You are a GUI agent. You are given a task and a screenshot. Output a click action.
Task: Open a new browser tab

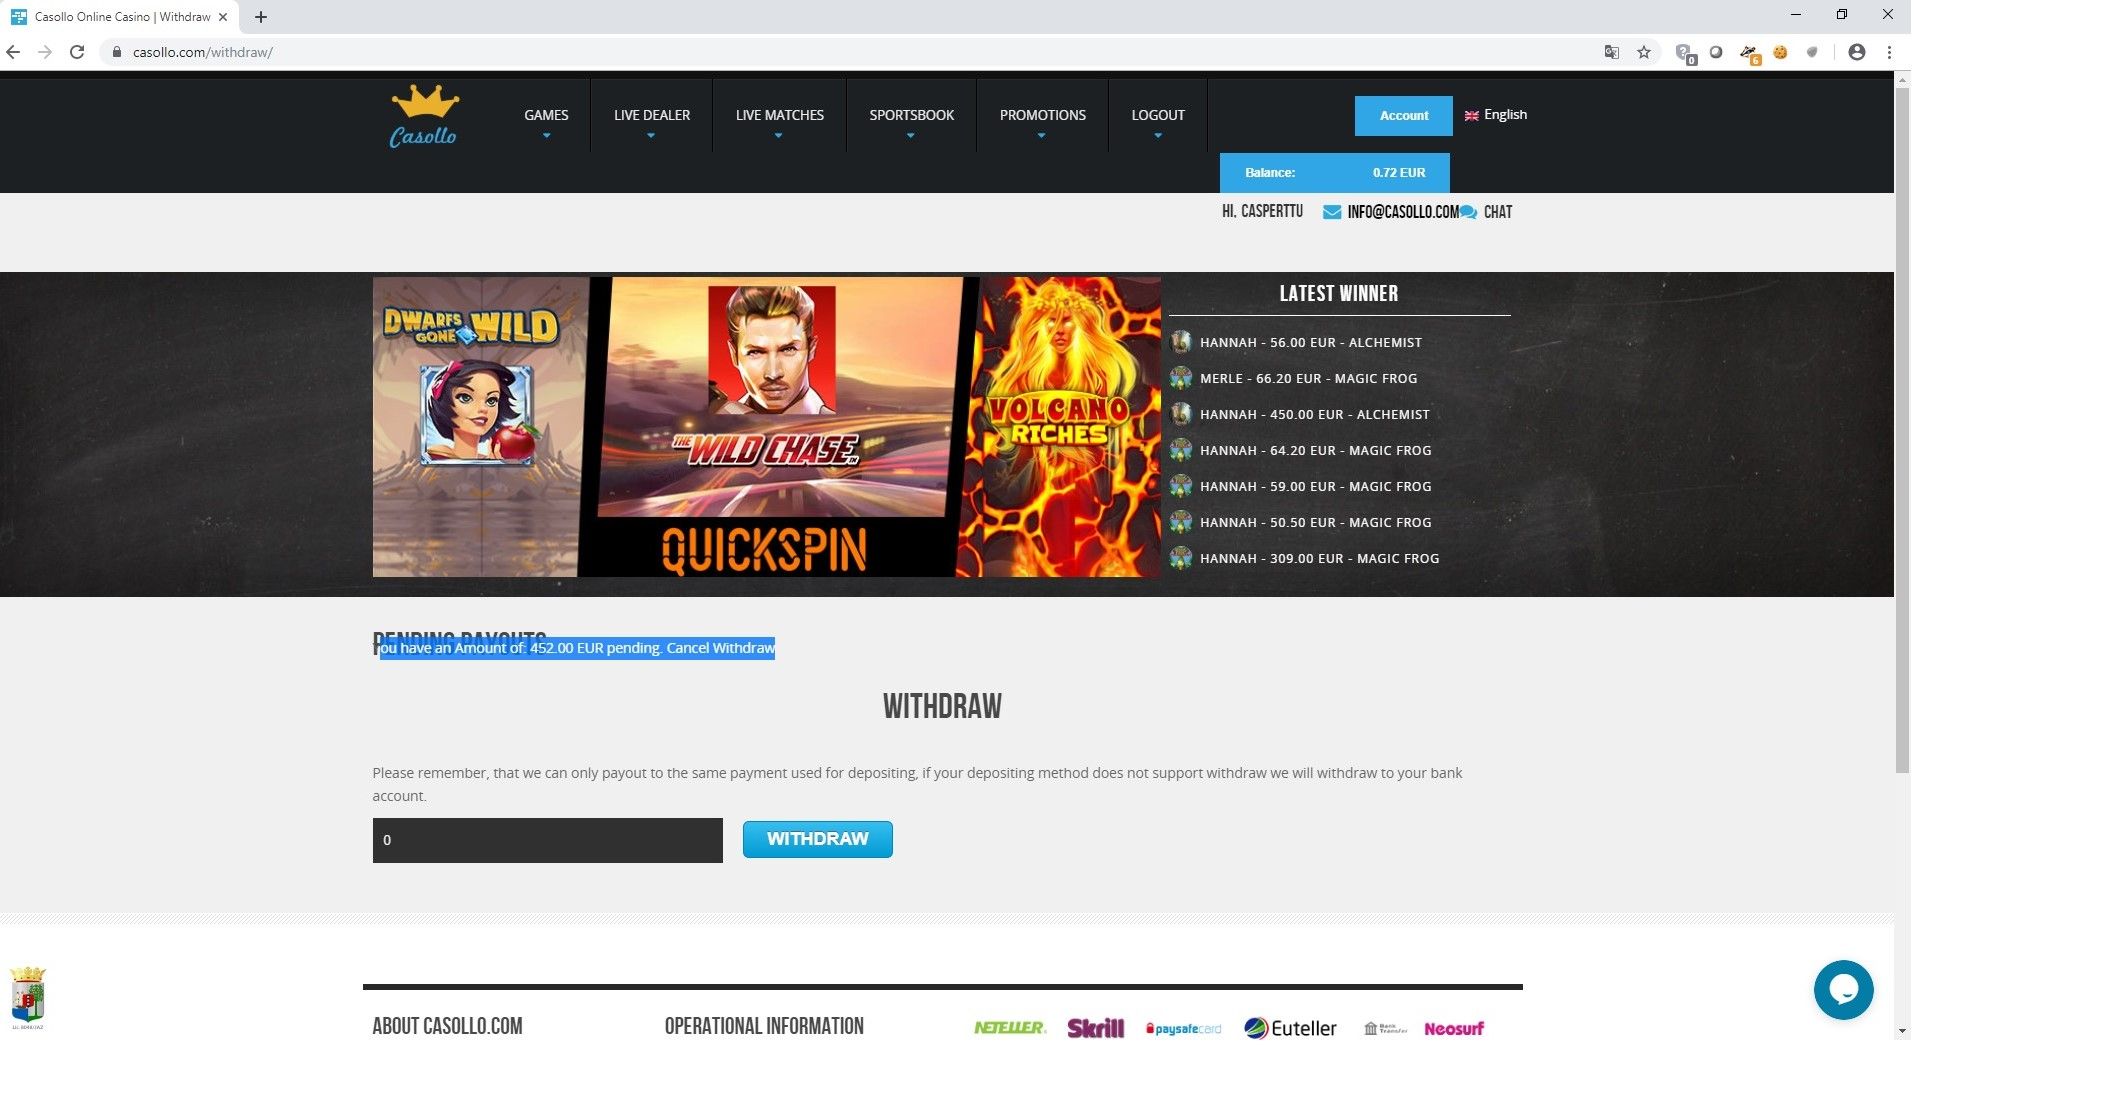coord(261,17)
